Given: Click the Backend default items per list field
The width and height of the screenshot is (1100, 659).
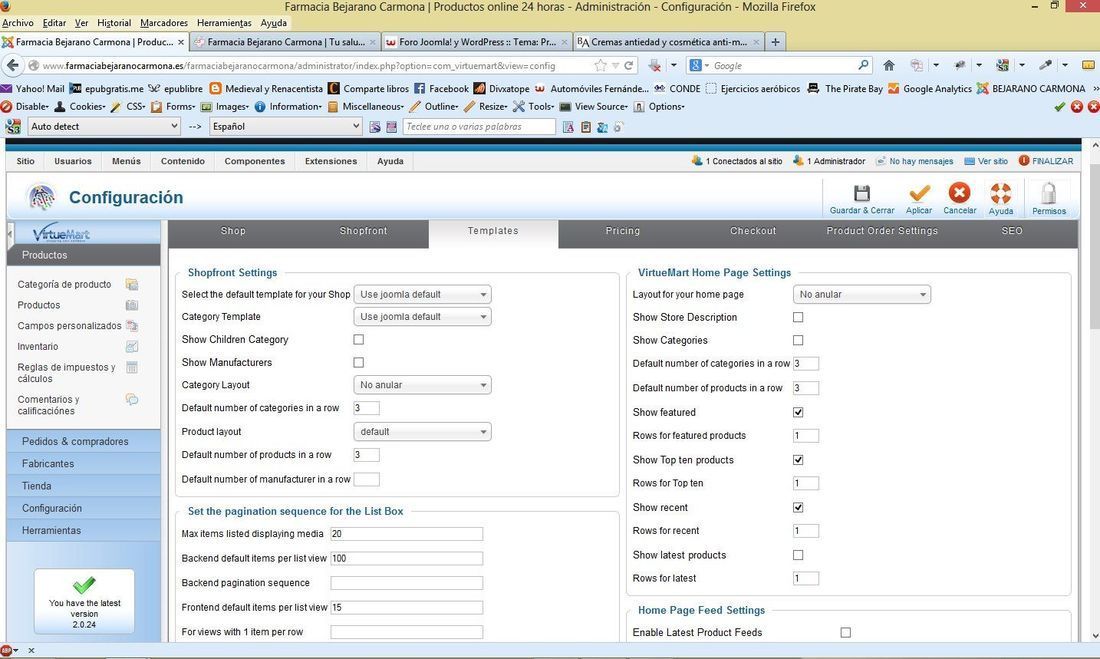Looking at the screenshot, I should click(407, 559).
